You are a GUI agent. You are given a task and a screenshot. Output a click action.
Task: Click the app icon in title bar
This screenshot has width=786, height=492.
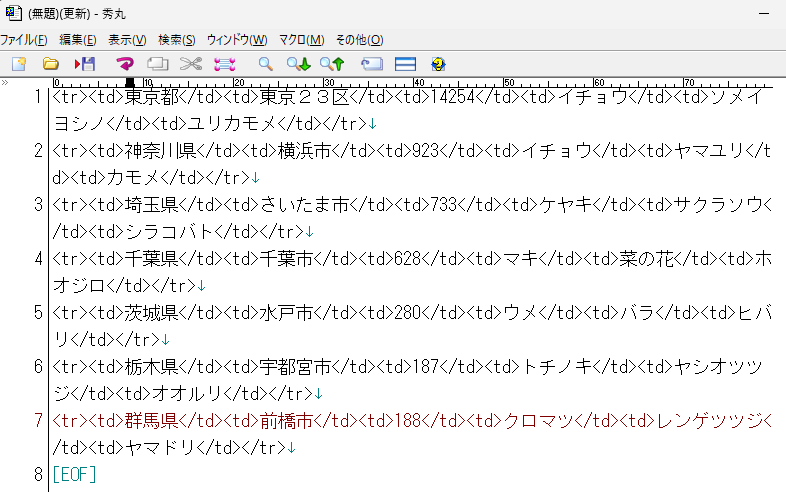[14, 13]
